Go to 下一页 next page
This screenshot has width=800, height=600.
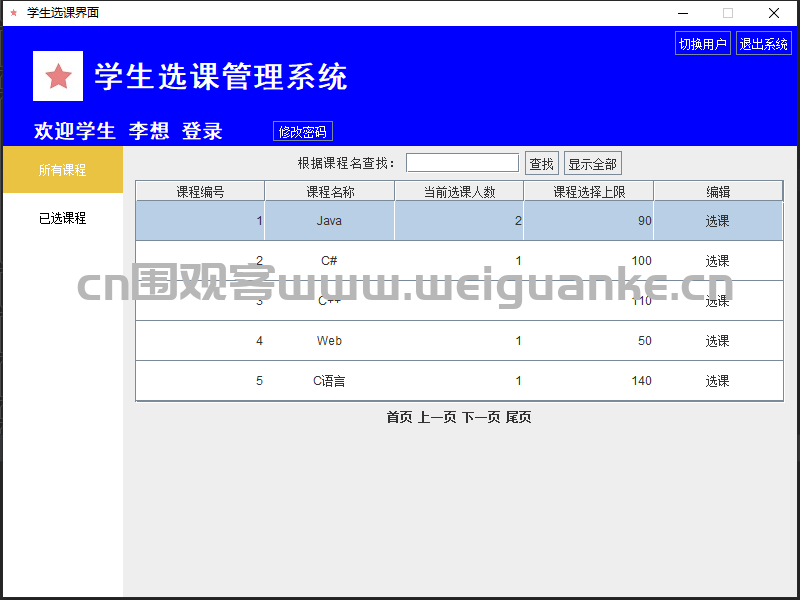coord(481,417)
